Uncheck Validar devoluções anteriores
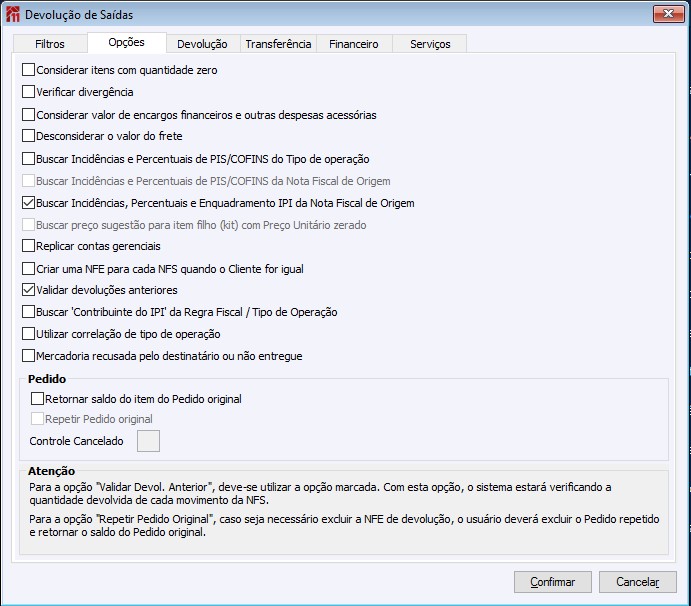Image resolution: width=691 pixels, height=606 pixels. [29, 290]
